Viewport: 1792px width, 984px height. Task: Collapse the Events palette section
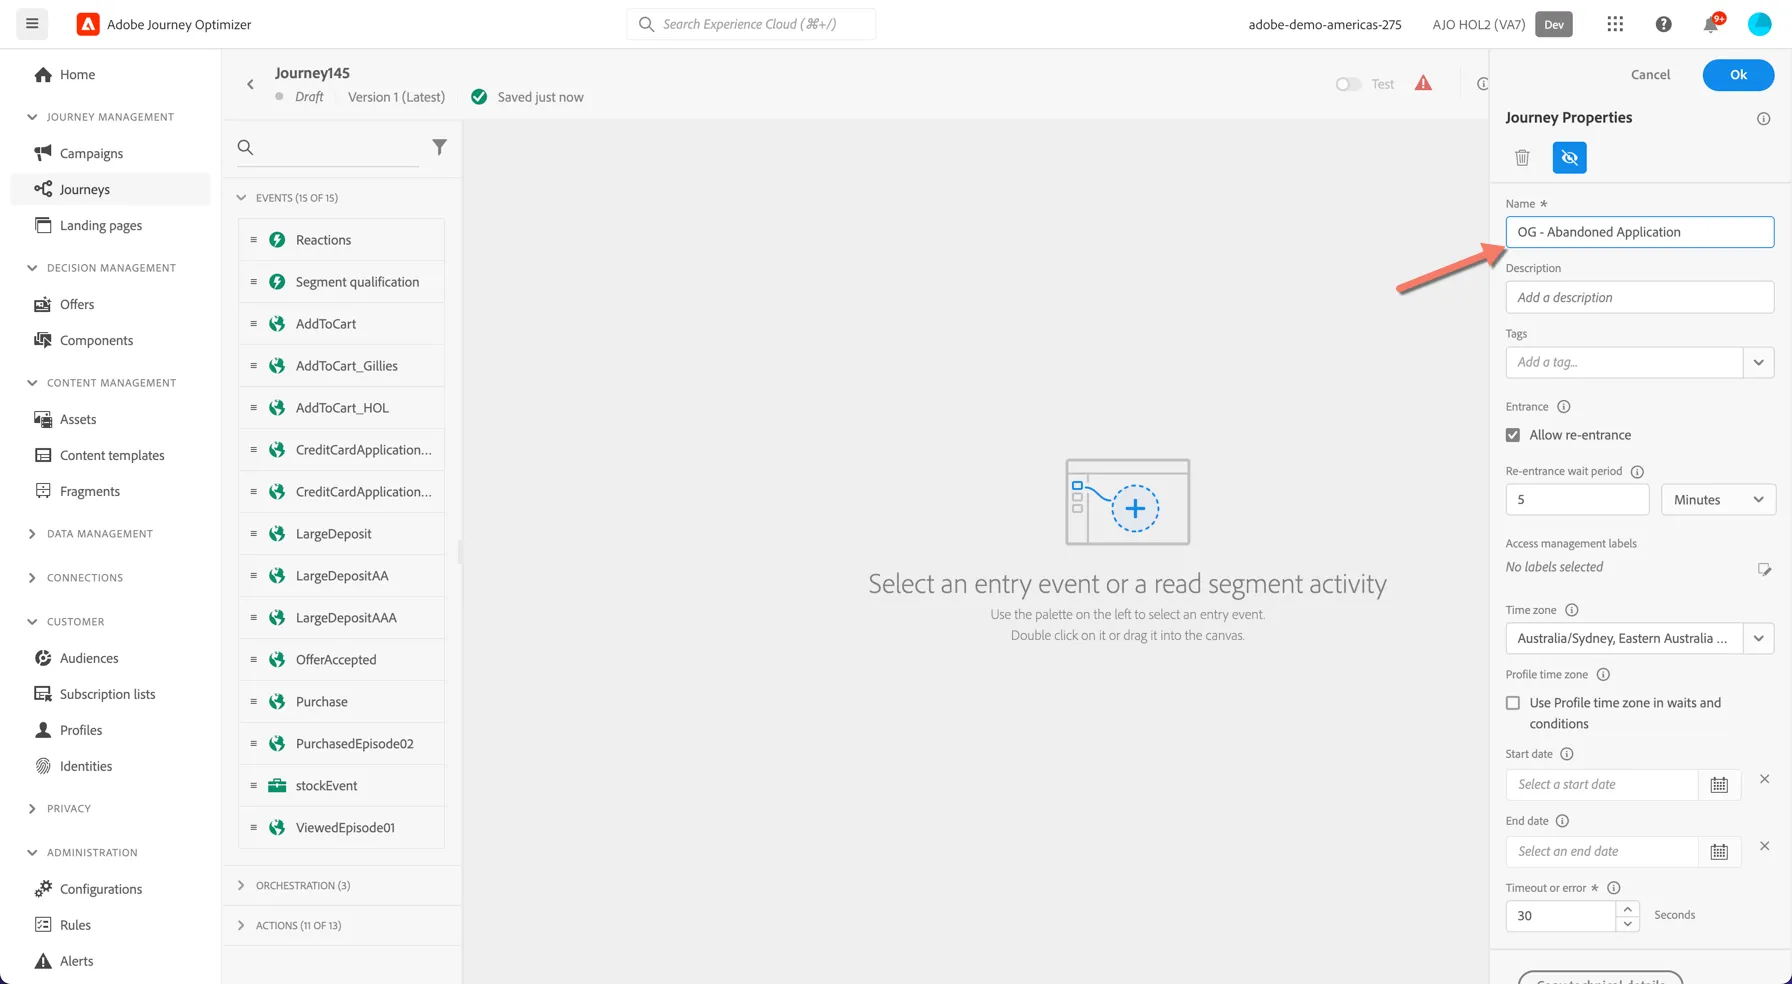point(241,198)
